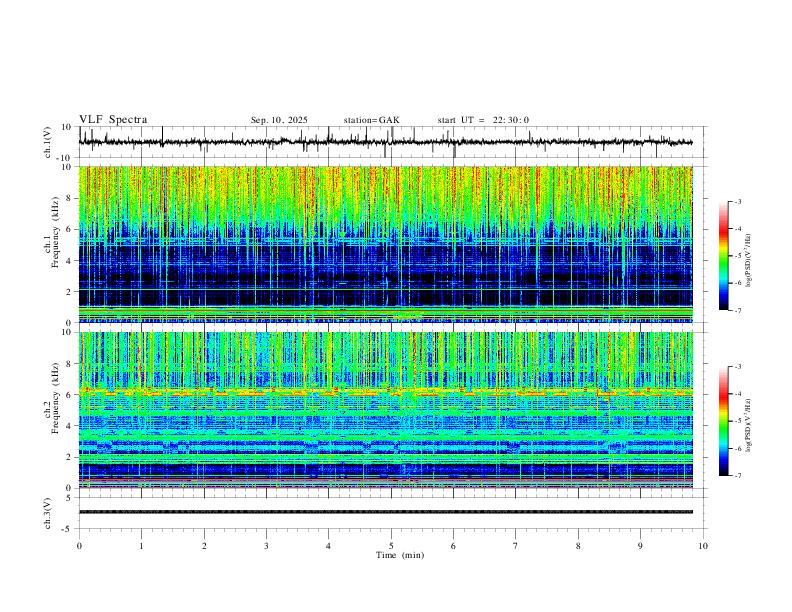Click the ch.1 spectrogram panel
The height and width of the screenshot is (612, 792).
tap(385, 244)
